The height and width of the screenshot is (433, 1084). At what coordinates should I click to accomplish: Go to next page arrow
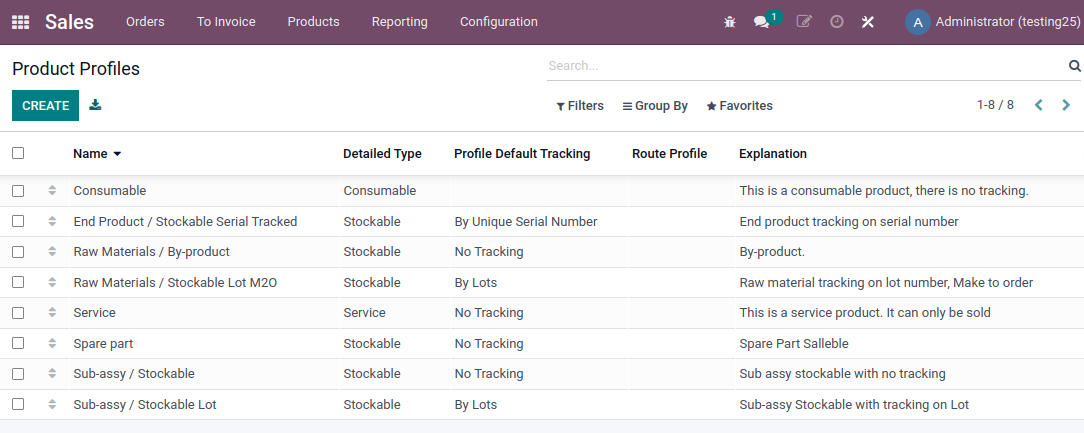1066,105
